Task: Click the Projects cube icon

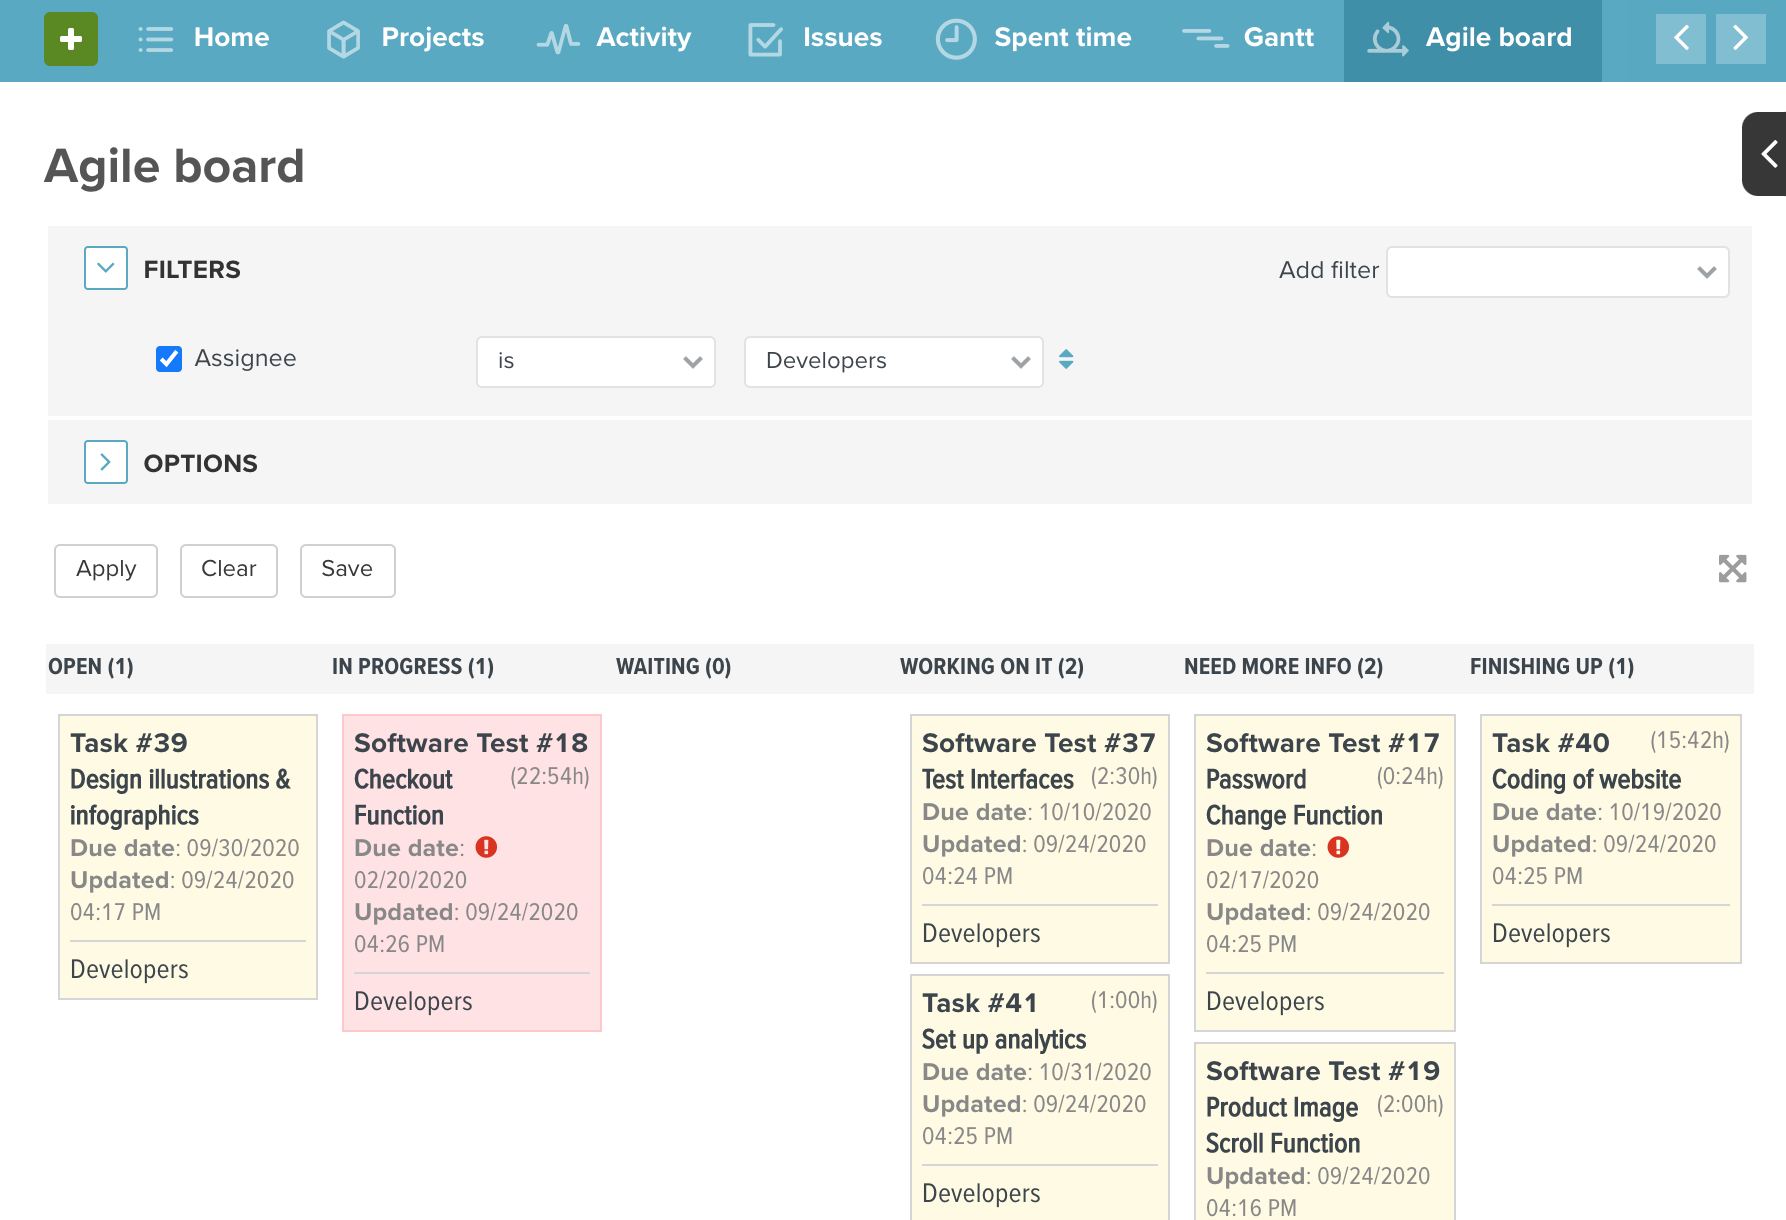Action: 343,39
